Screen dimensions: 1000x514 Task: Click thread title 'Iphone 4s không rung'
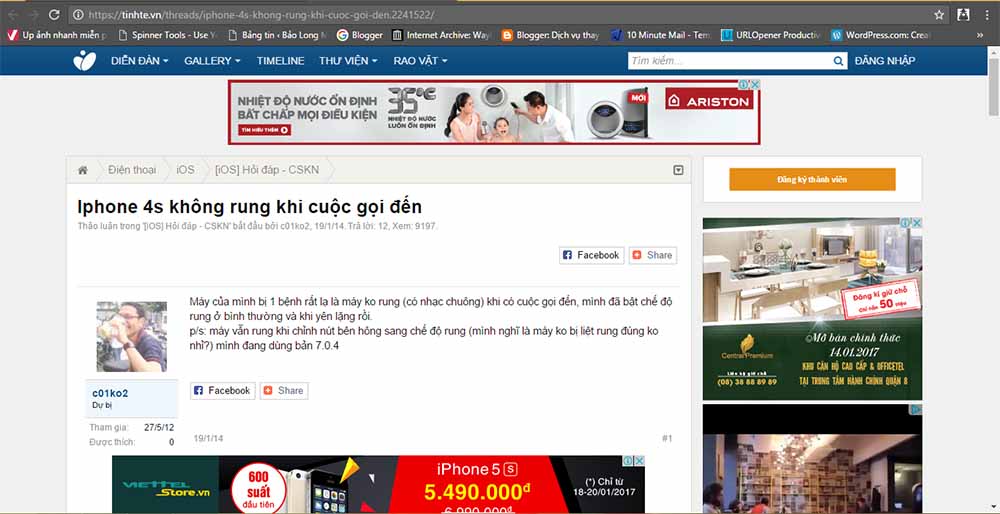click(250, 207)
